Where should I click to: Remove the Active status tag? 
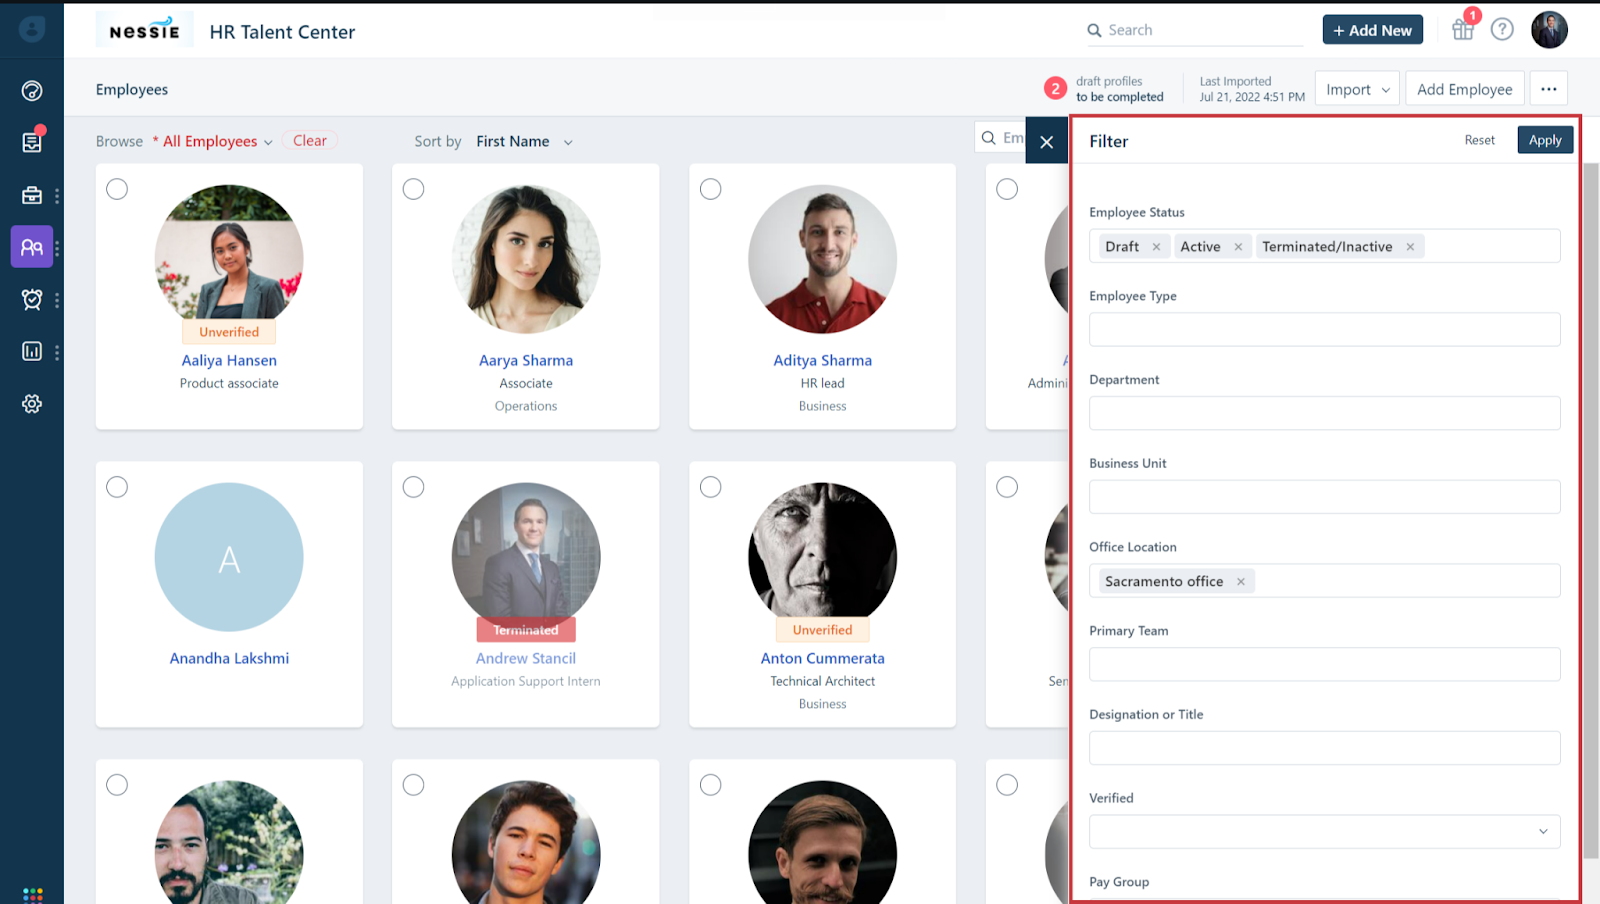[1238, 247]
